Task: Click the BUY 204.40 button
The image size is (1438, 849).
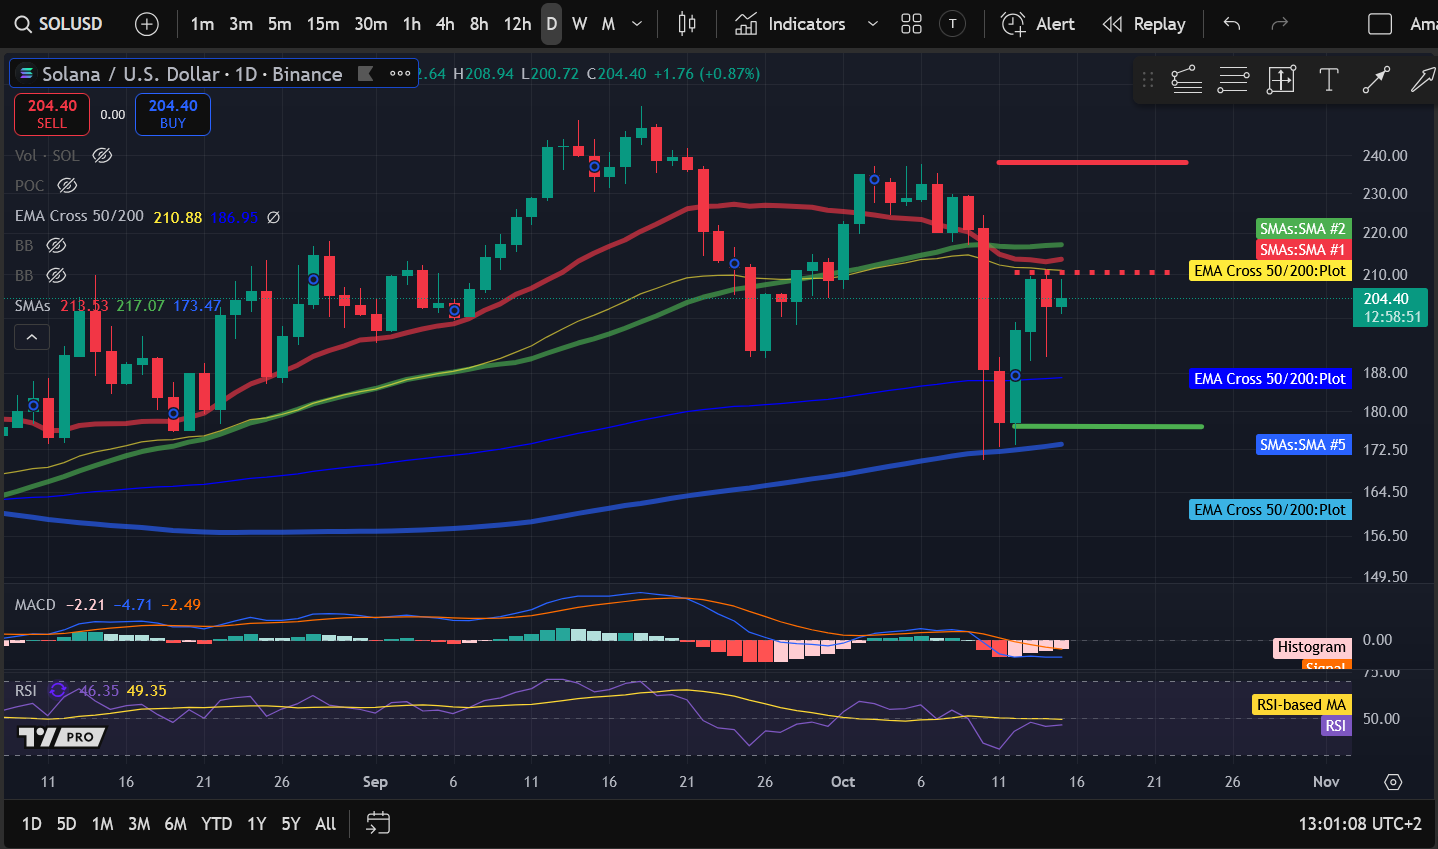Action: (173, 114)
